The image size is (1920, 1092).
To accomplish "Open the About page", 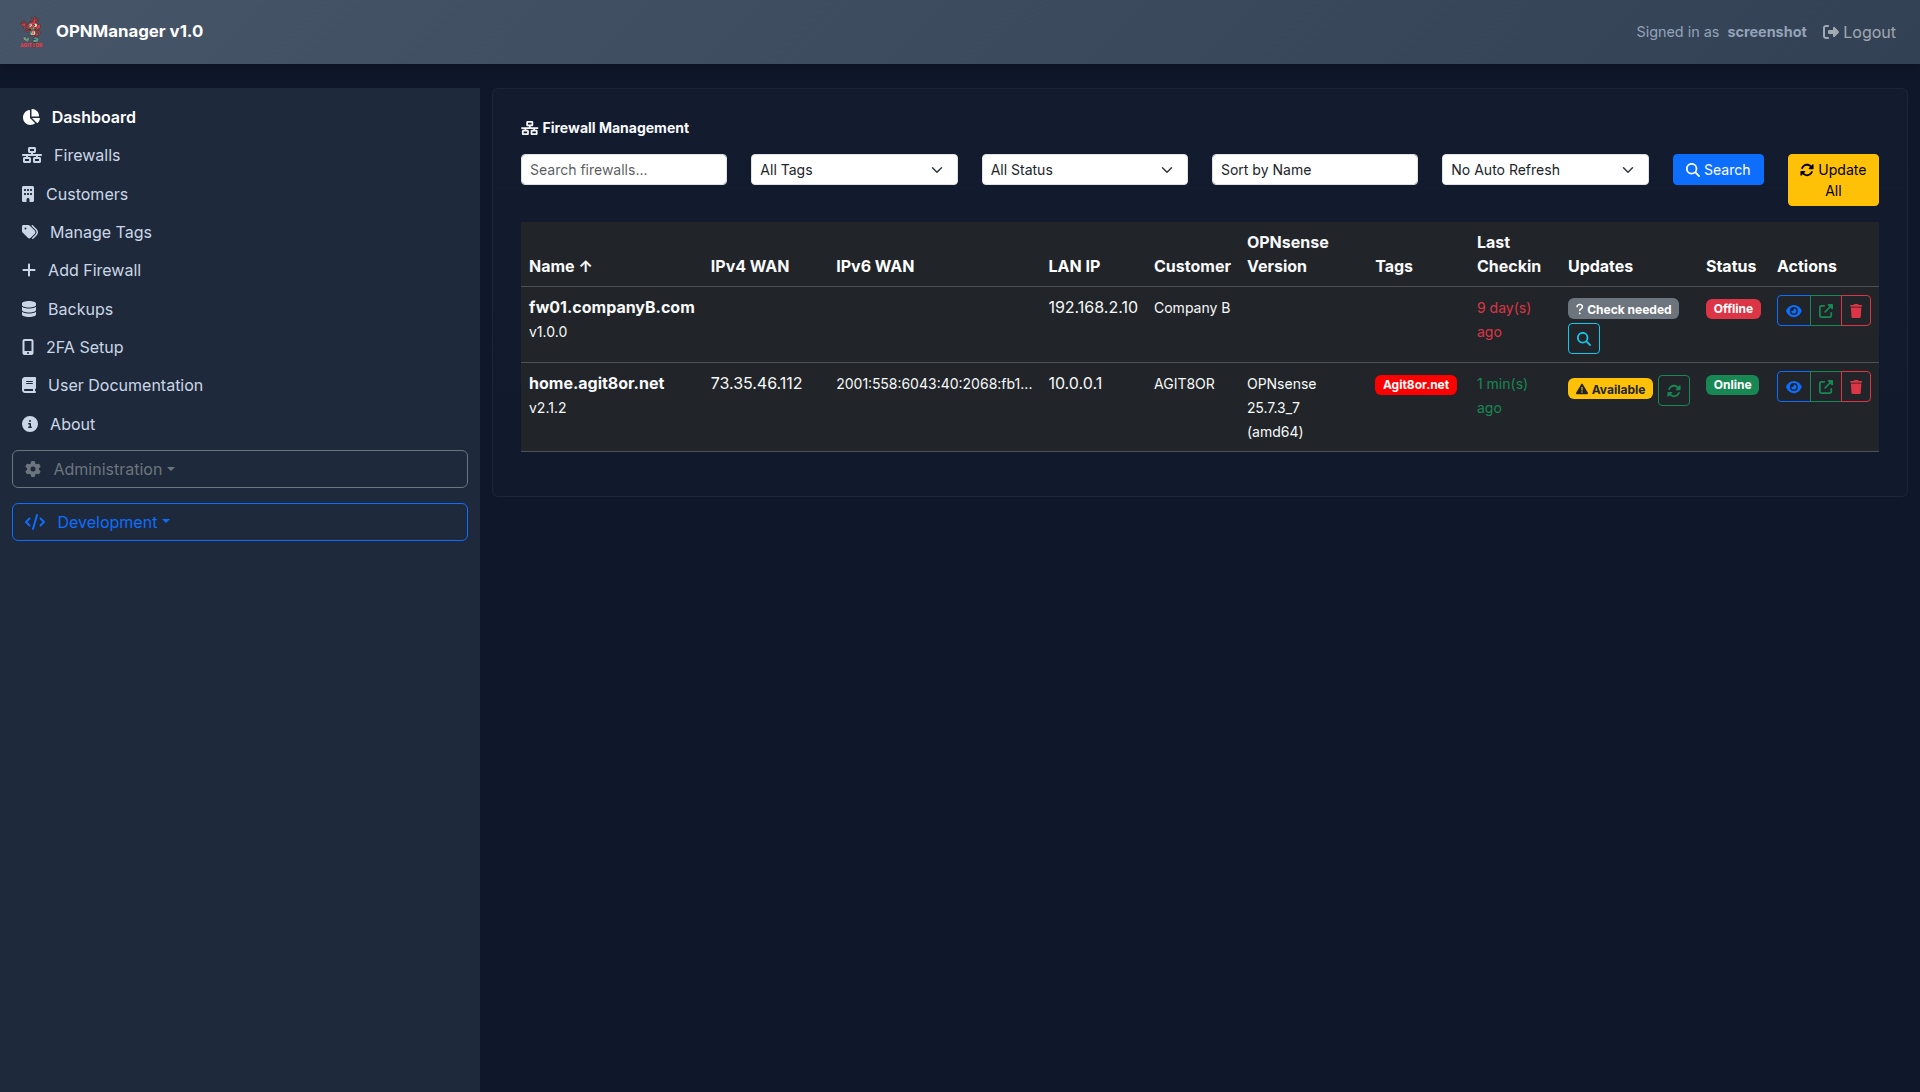I will point(58,424).
